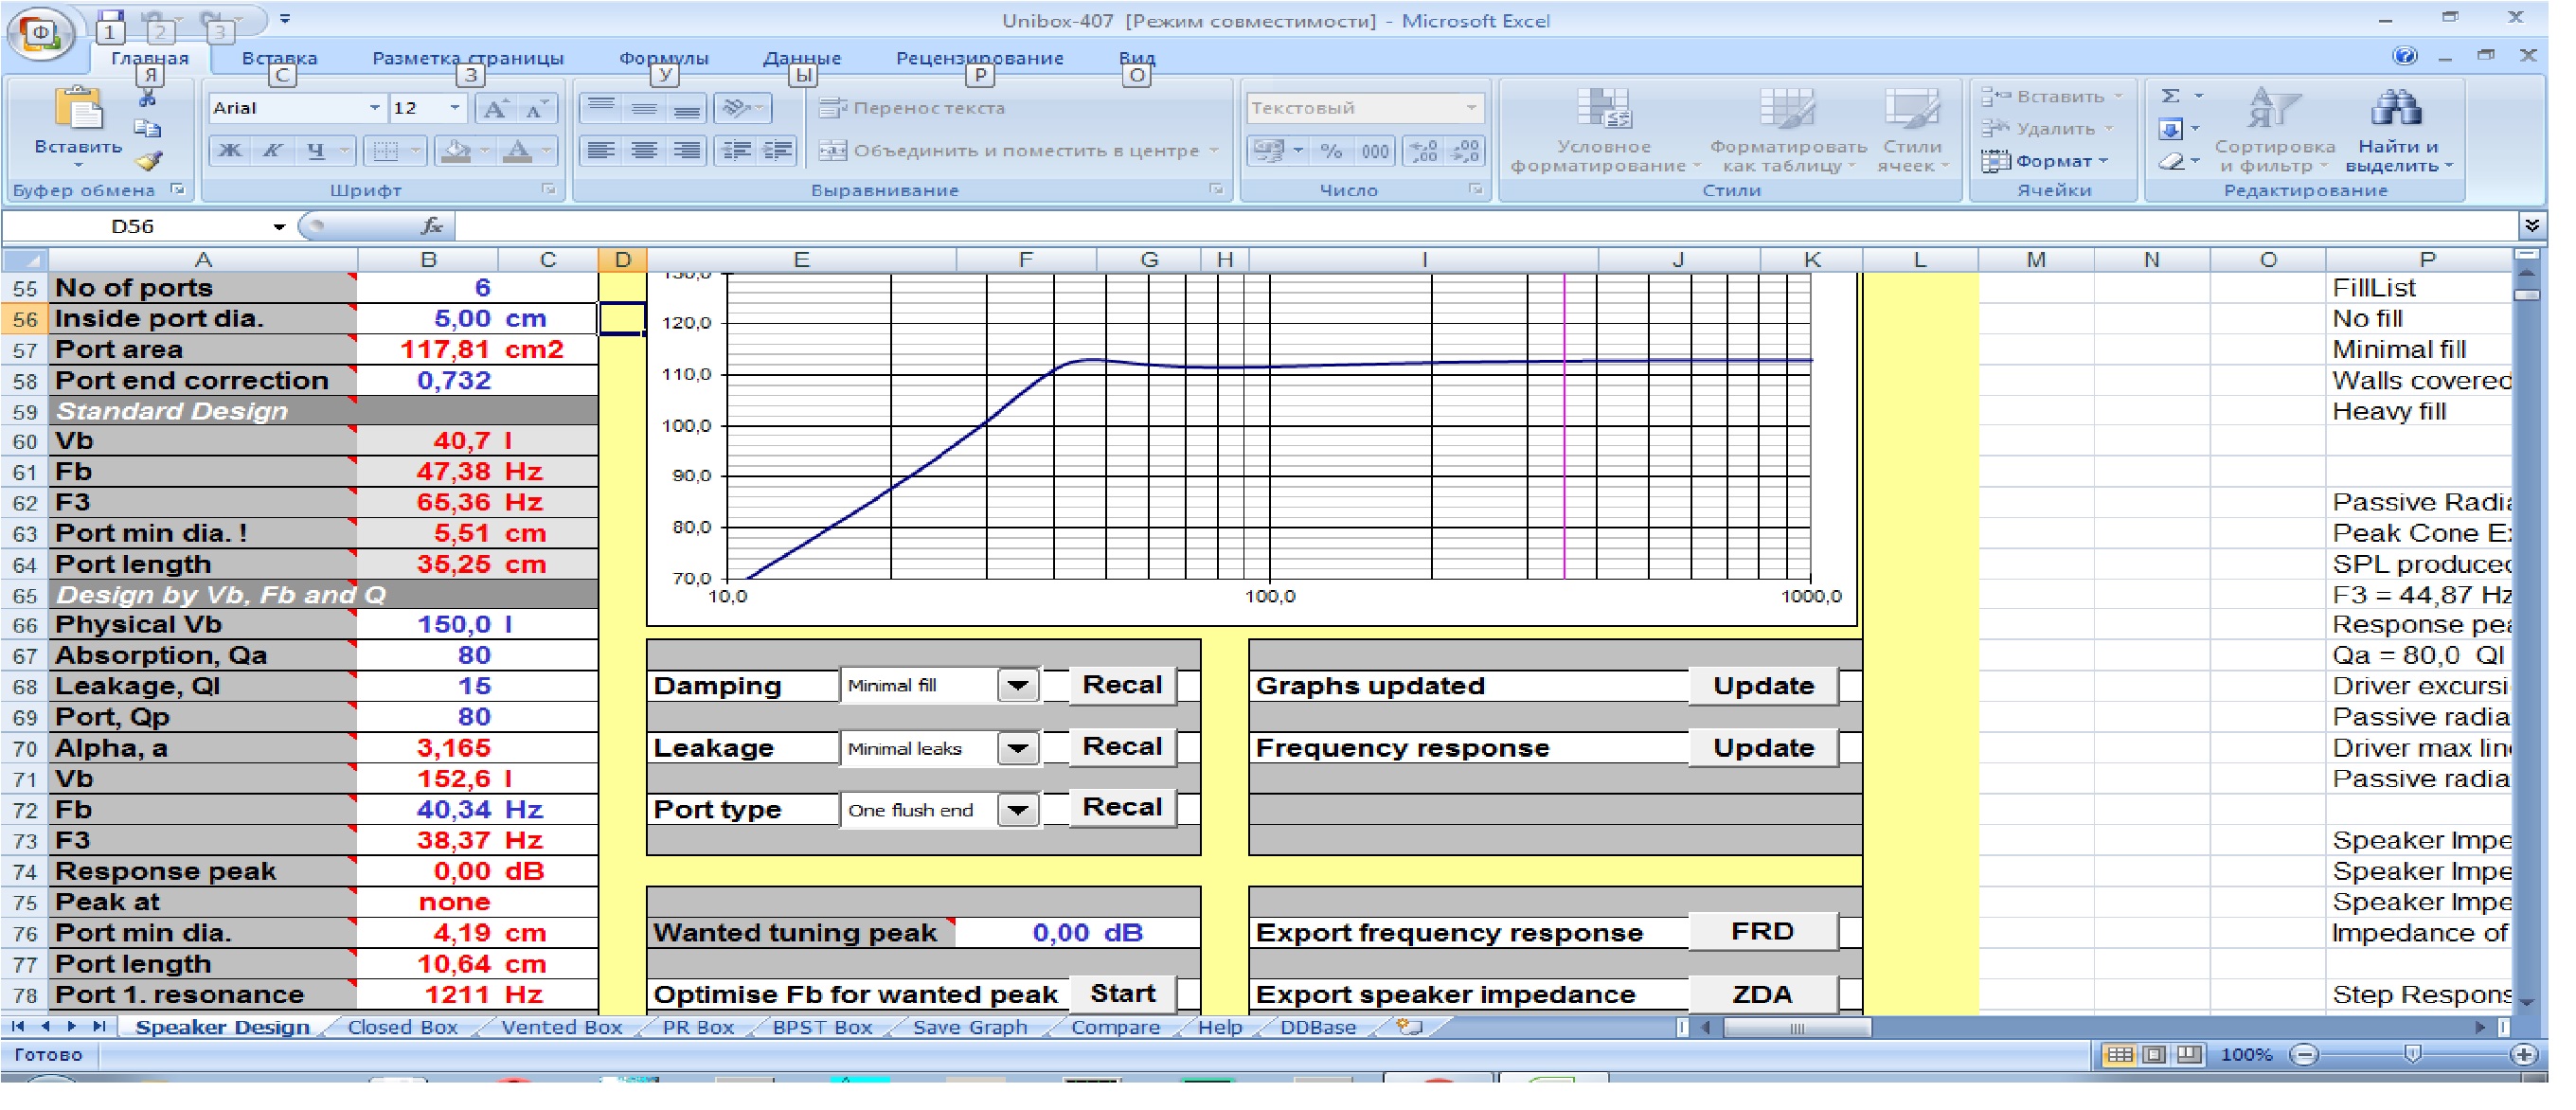Click the zoom slider in status bar
2576x1110 pixels.
point(2413,1054)
